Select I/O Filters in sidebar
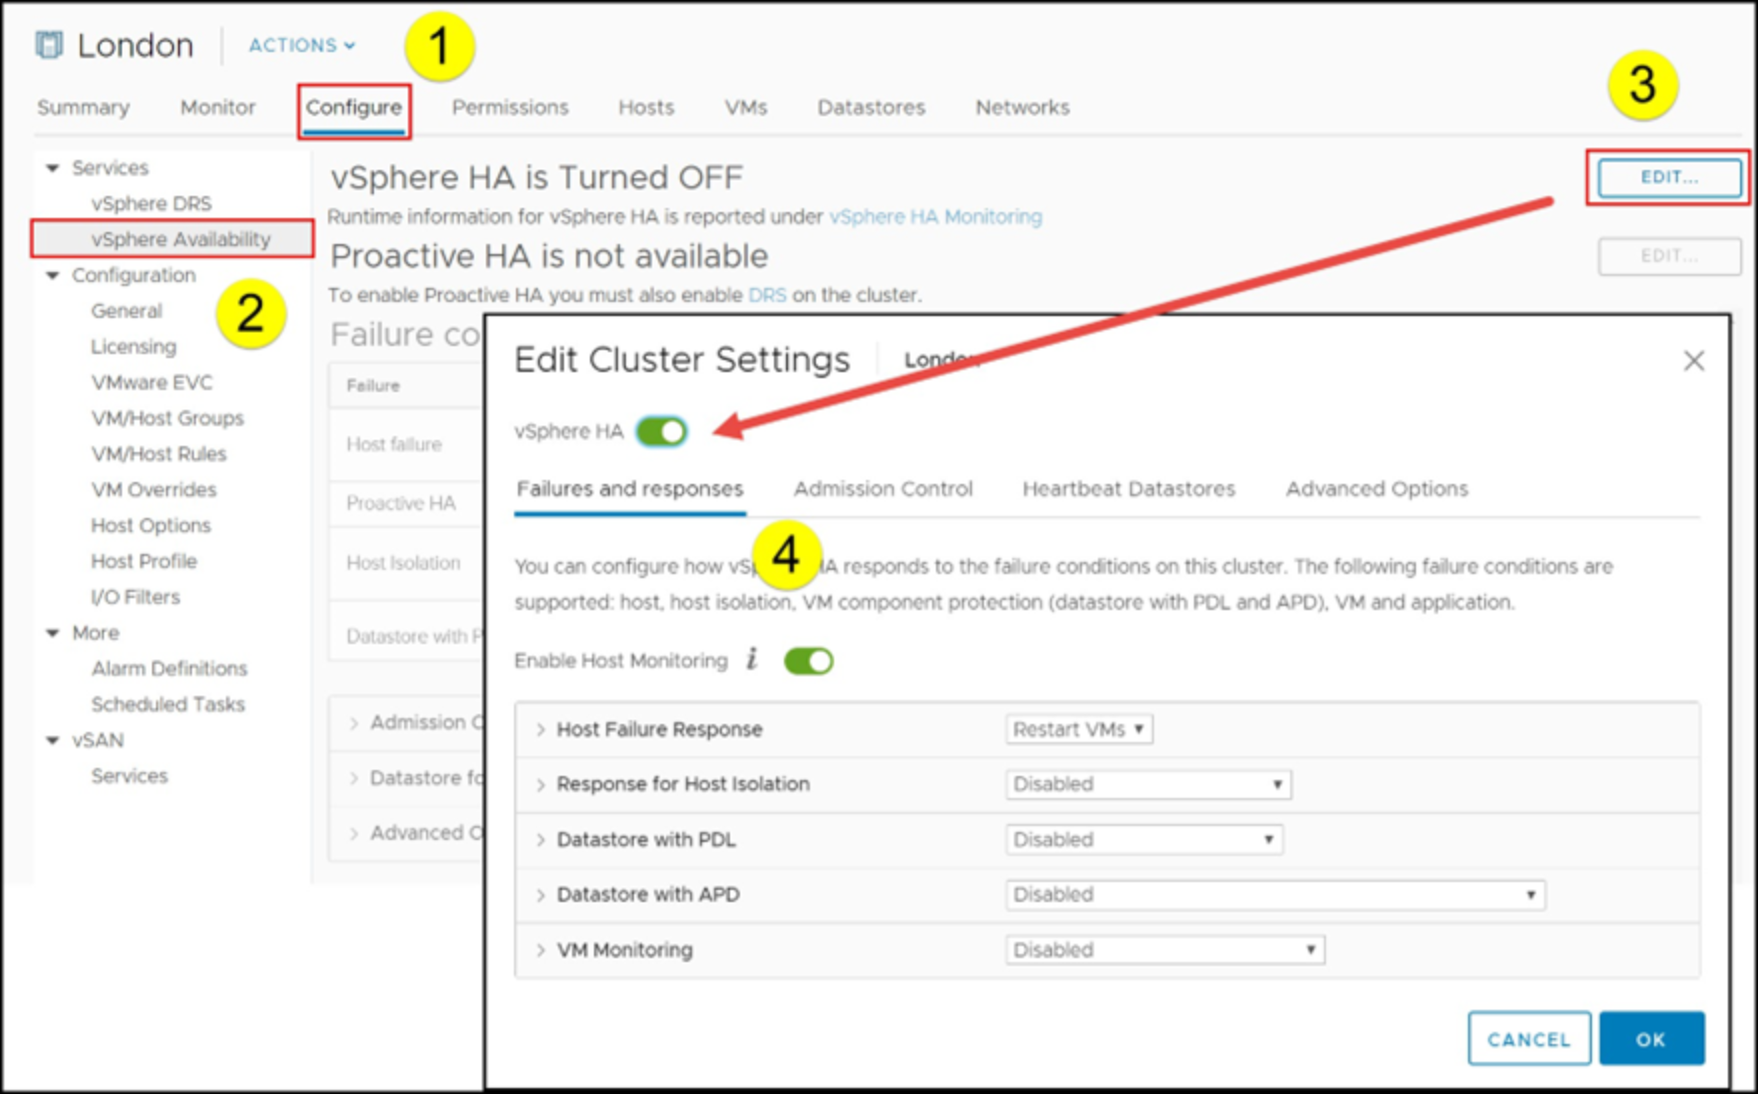Image resolution: width=1759 pixels, height=1095 pixels. [135, 597]
